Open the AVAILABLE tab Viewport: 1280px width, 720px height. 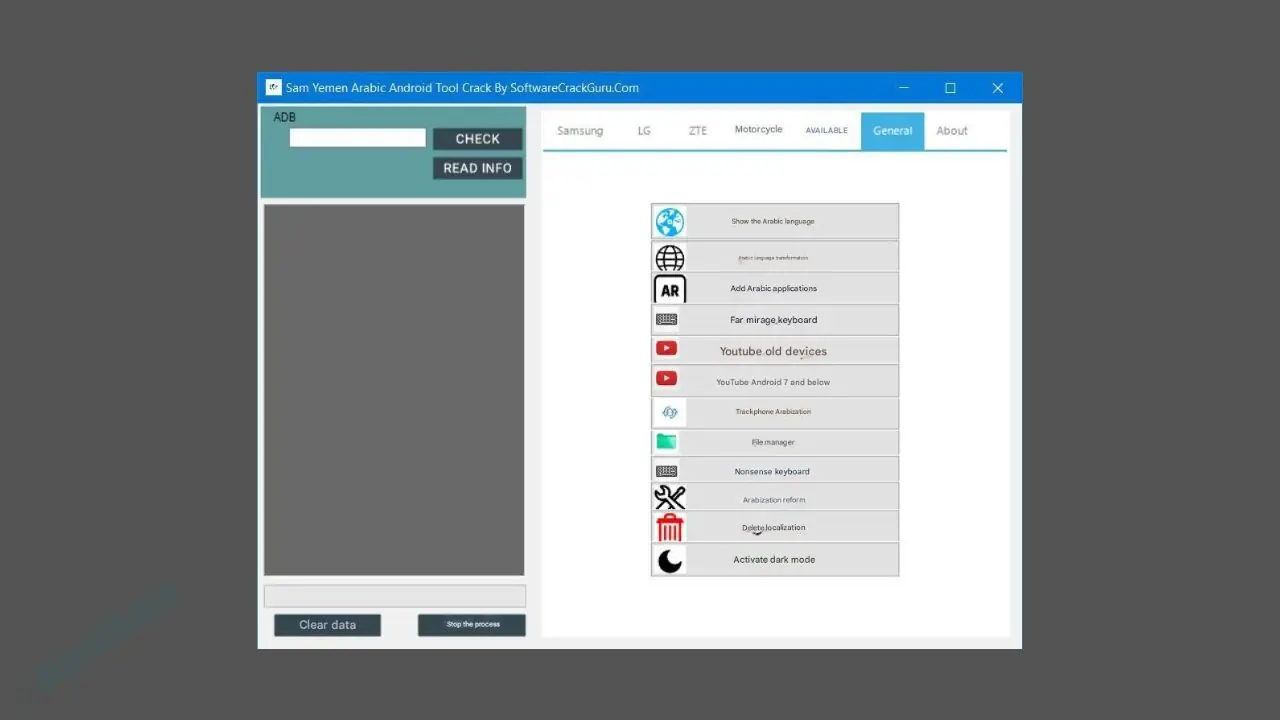click(826, 131)
